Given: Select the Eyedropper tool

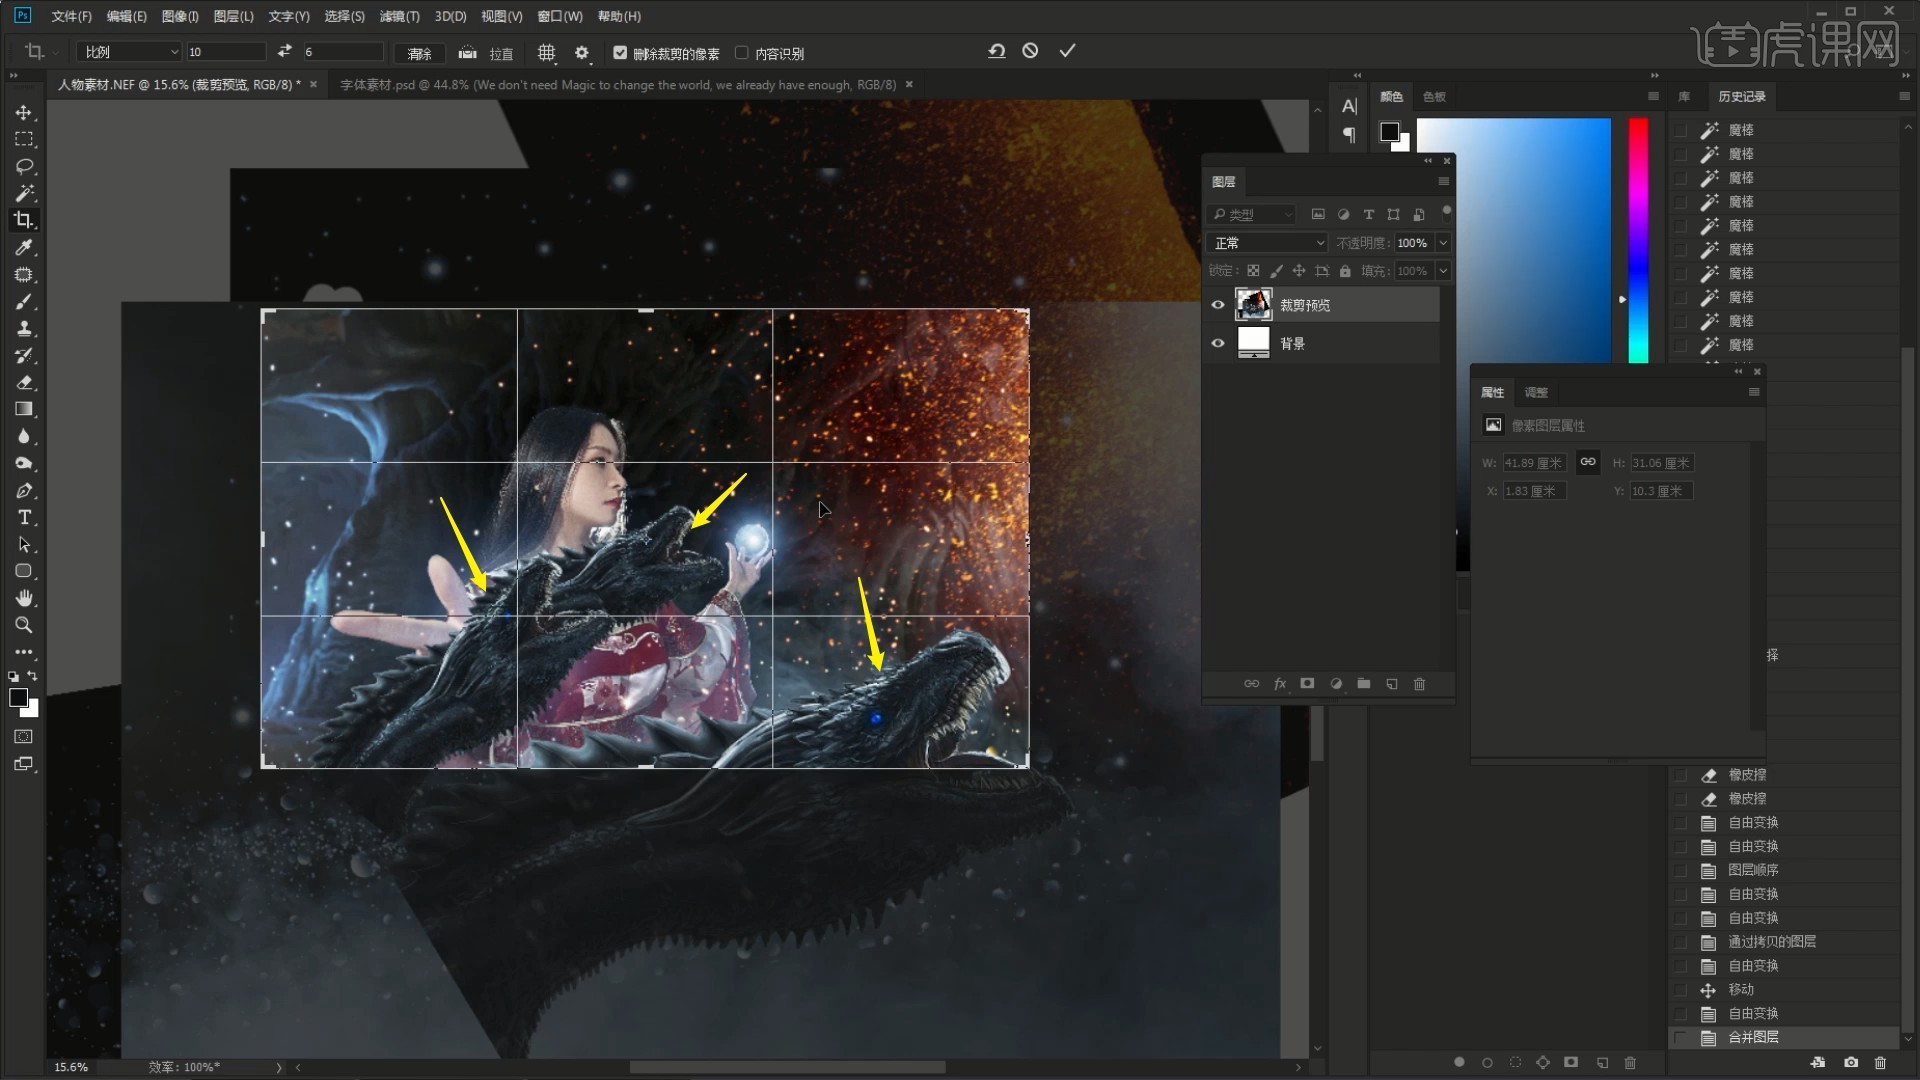Looking at the screenshot, I should 24,247.
